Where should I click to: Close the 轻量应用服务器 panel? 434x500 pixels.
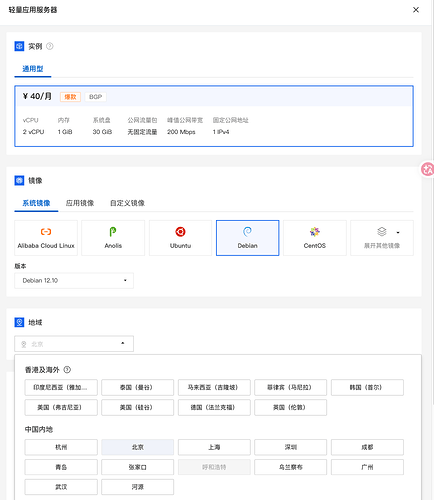416,10
